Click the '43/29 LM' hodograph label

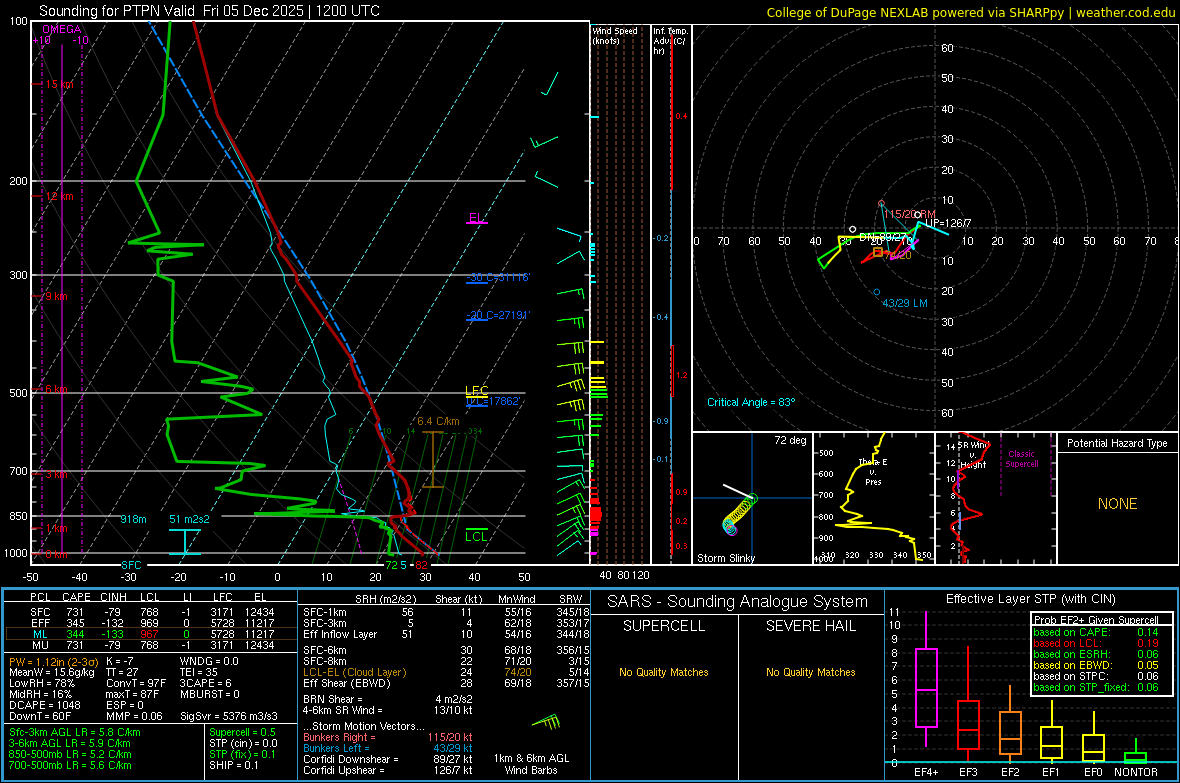pyautogui.click(x=905, y=303)
